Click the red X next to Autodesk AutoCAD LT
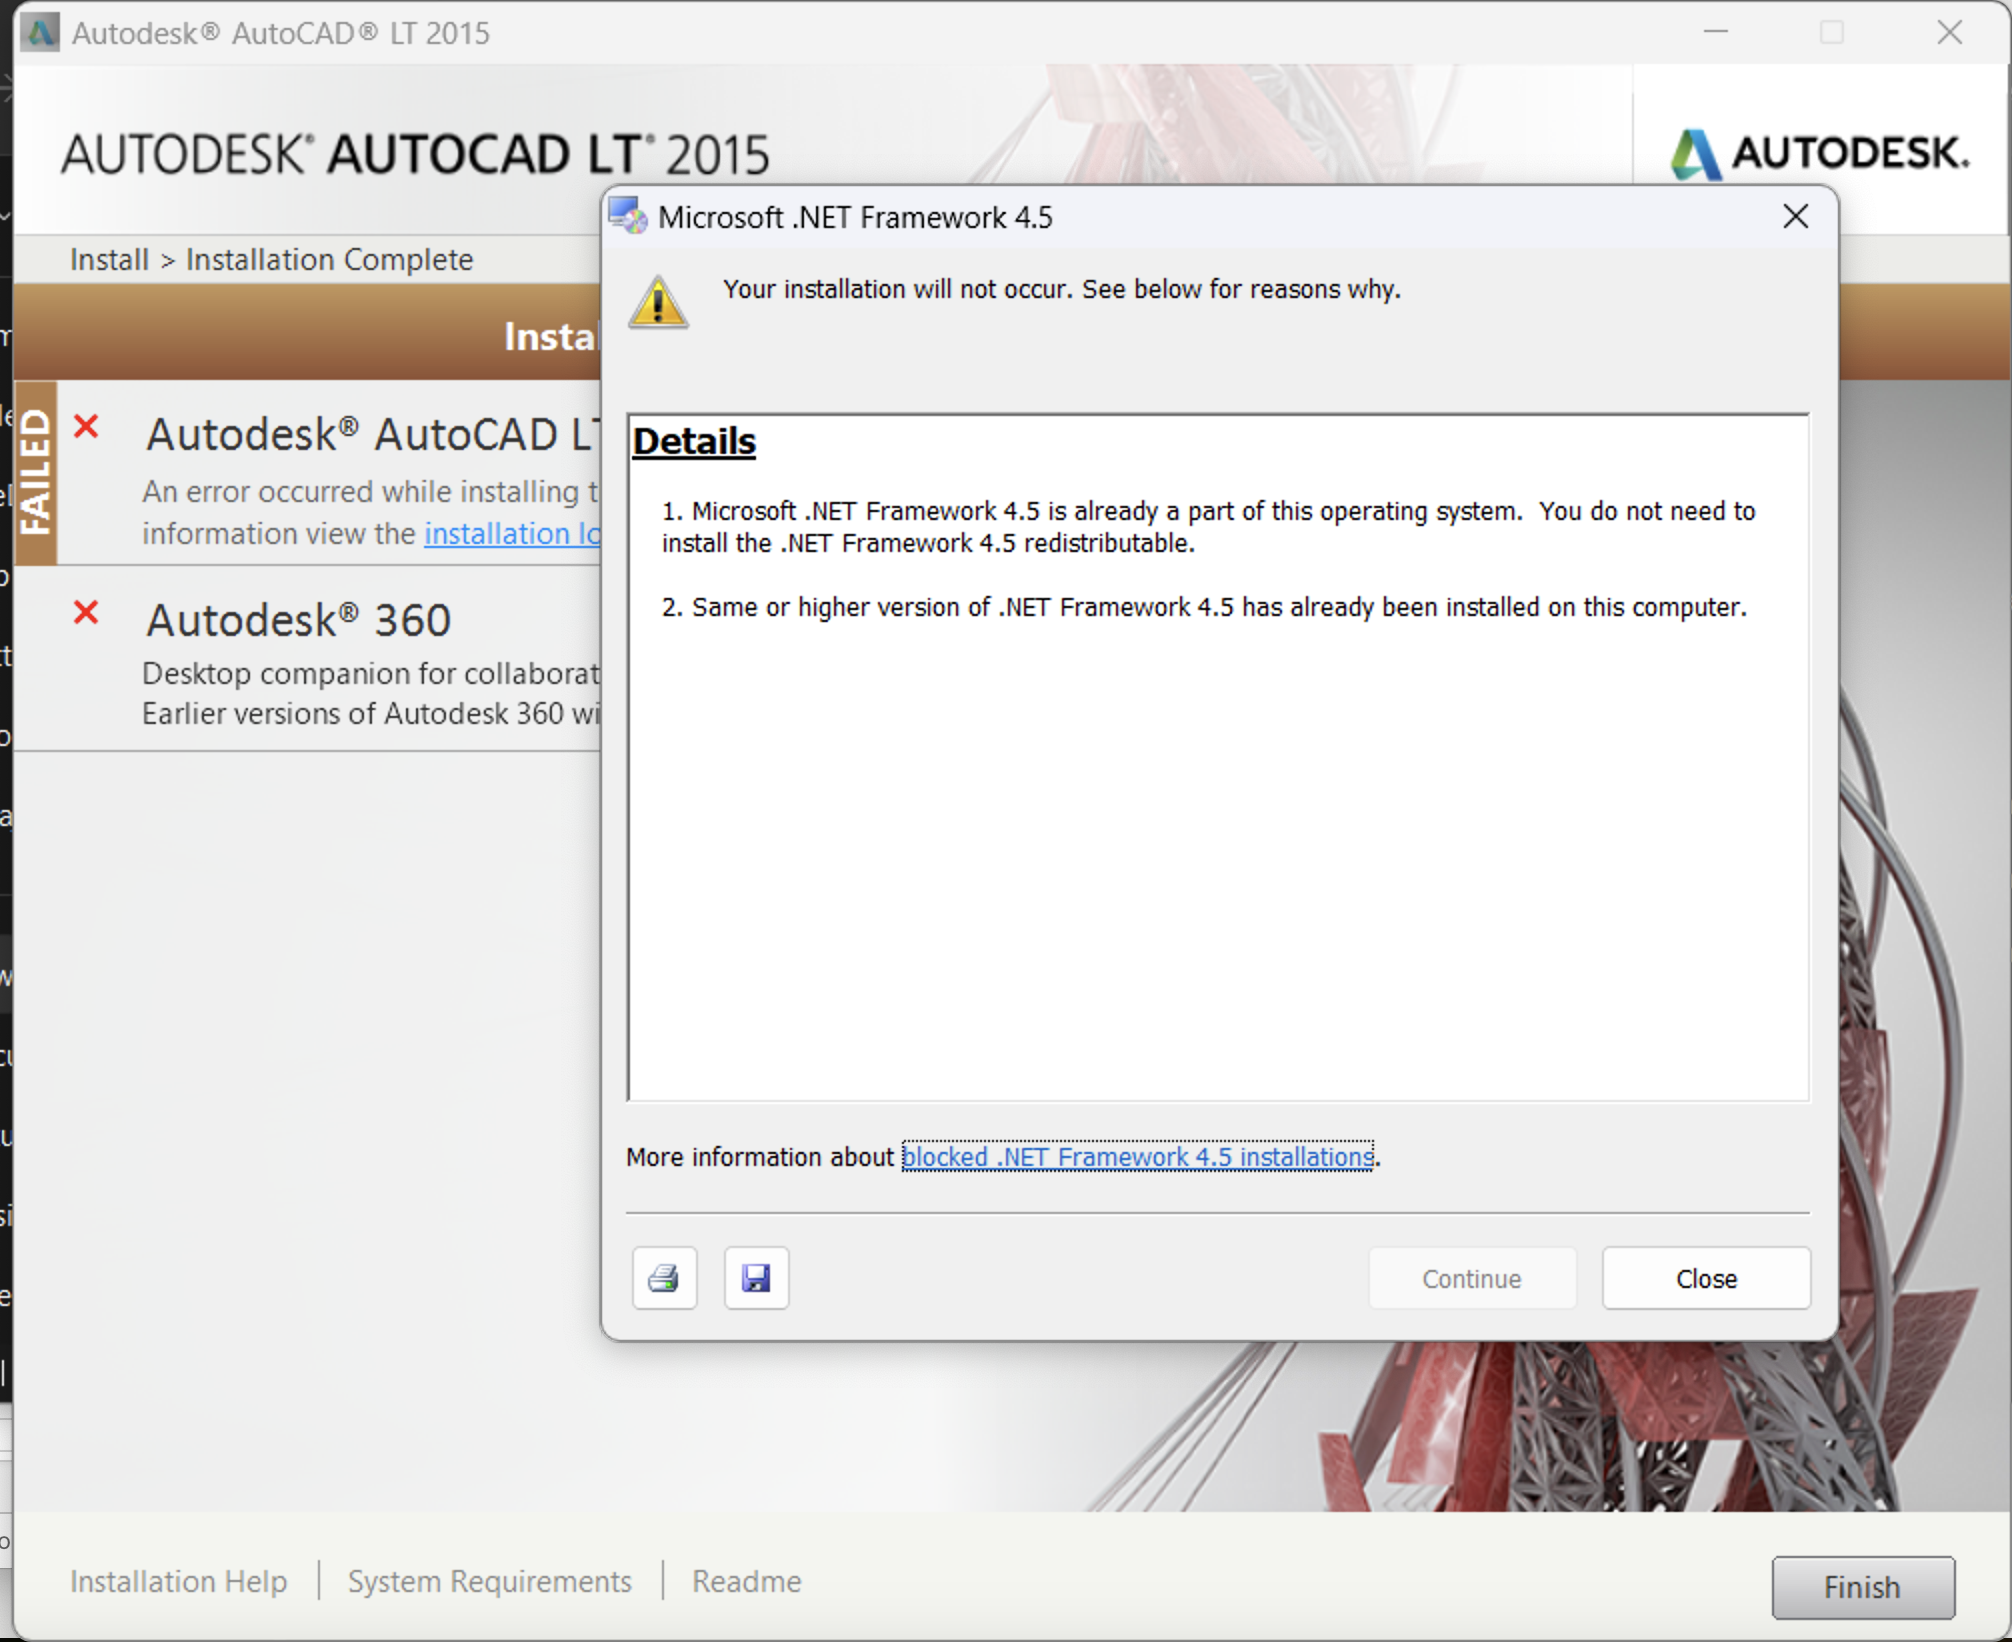Viewport: 2012px width, 1642px height. pyautogui.click(x=86, y=427)
